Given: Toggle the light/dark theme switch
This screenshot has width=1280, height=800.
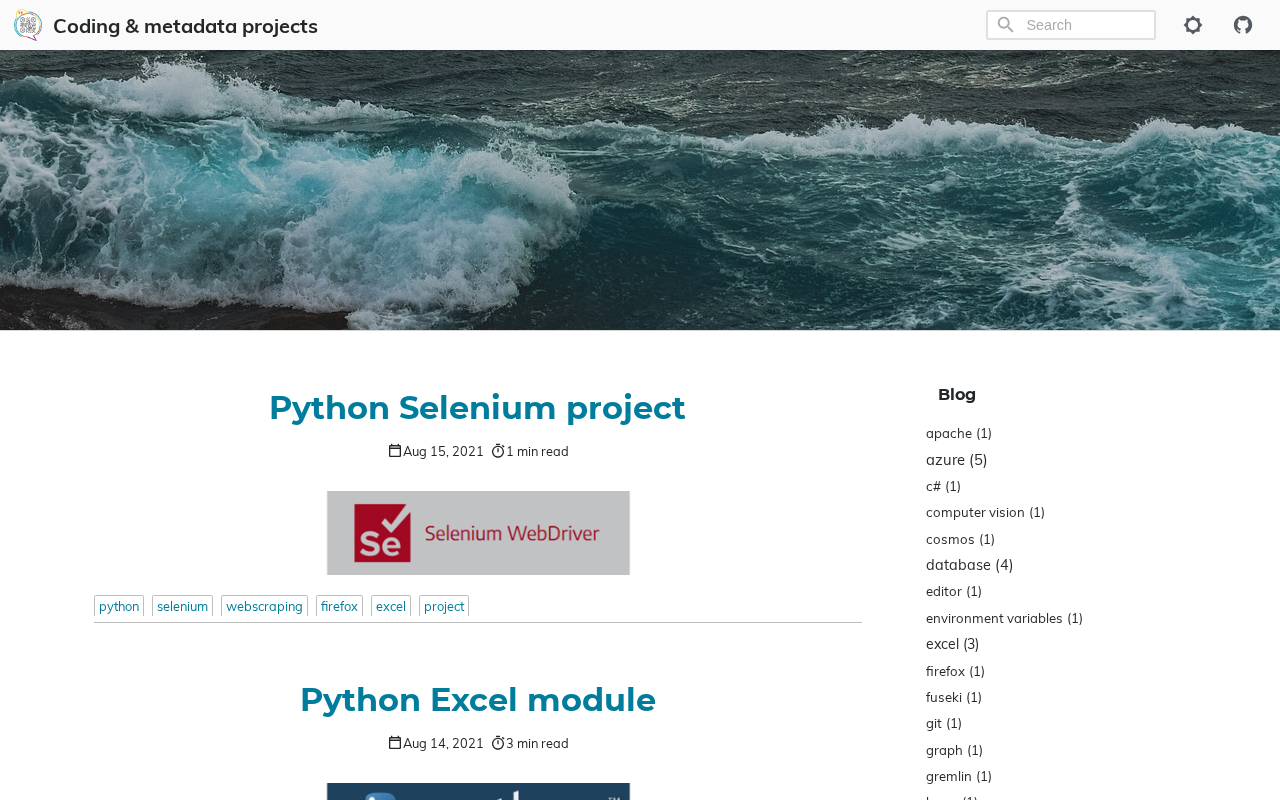Looking at the screenshot, I should click(1193, 25).
